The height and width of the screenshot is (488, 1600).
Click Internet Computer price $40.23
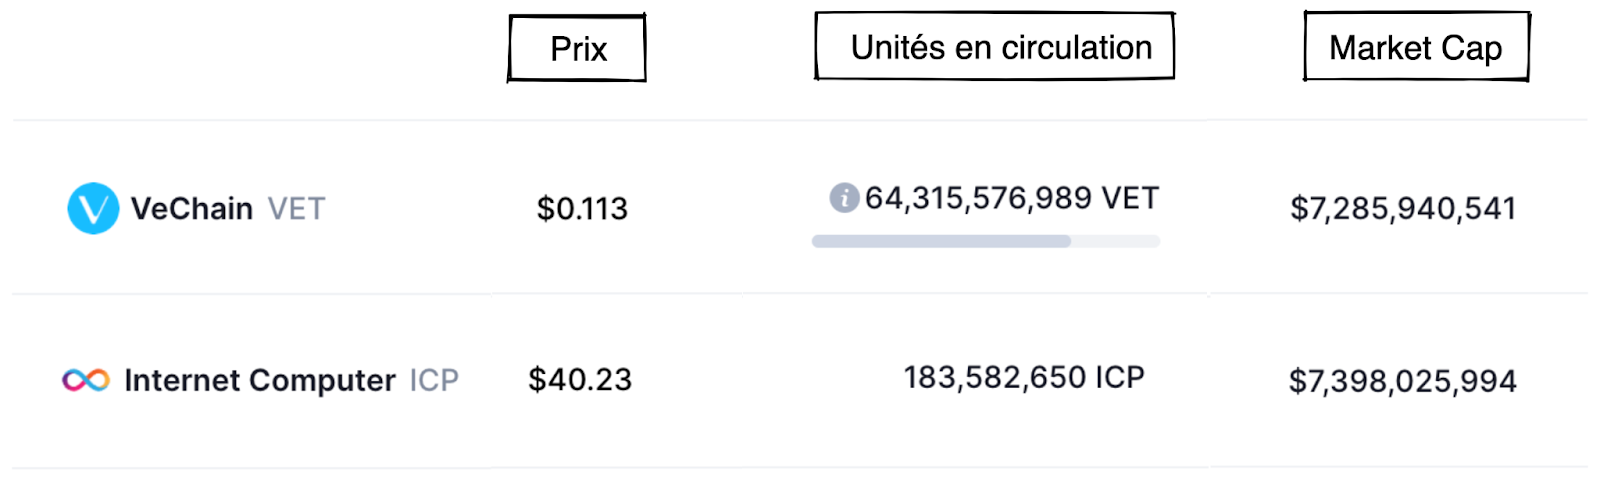(x=580, y=380)
